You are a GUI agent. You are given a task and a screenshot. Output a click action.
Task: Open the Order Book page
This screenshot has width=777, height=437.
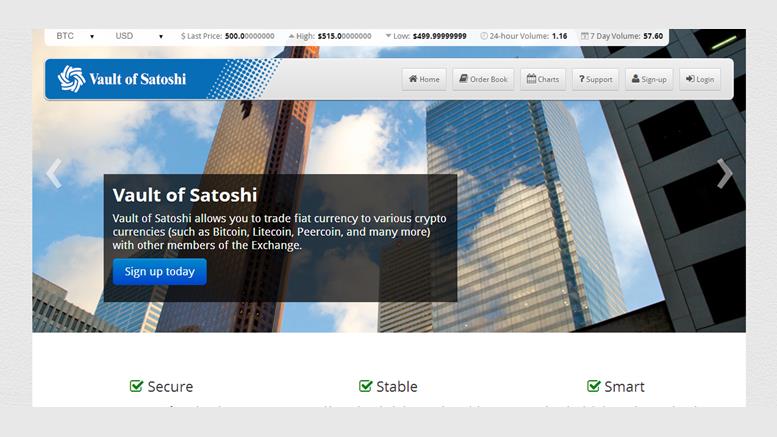point(483,79)
